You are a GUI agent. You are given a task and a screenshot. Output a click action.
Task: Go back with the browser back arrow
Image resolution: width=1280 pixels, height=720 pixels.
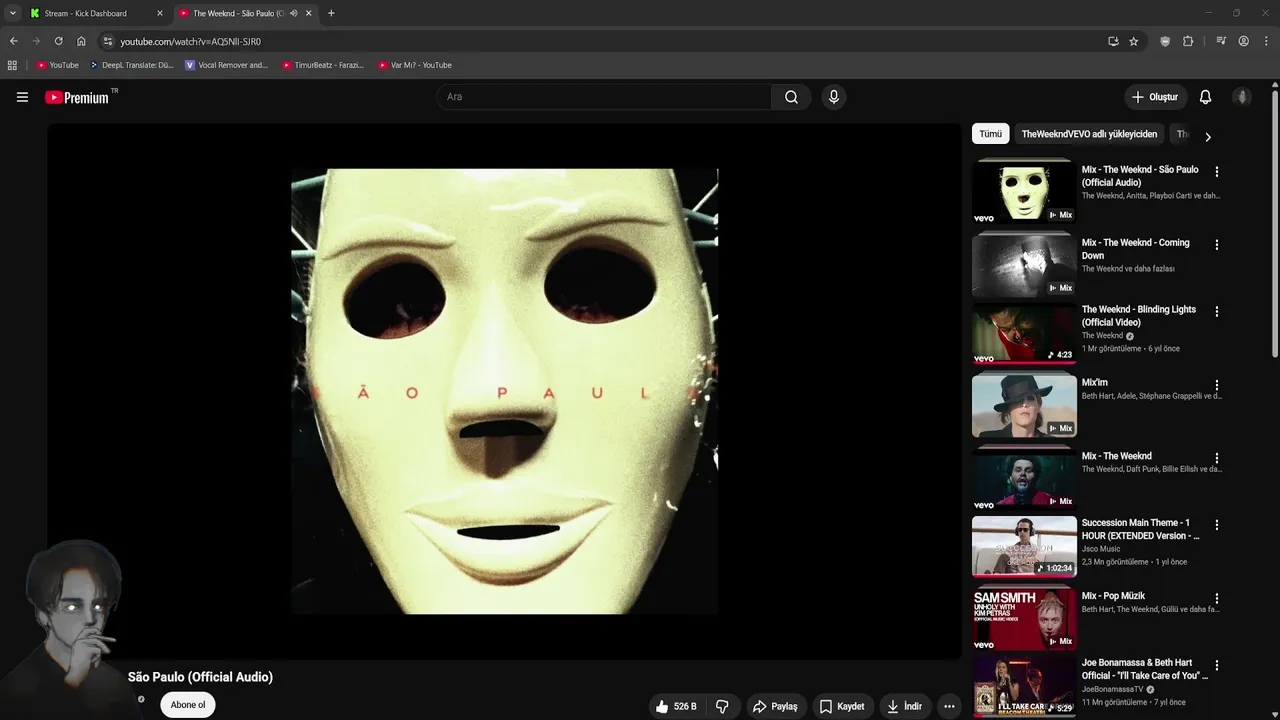point(13,41)
